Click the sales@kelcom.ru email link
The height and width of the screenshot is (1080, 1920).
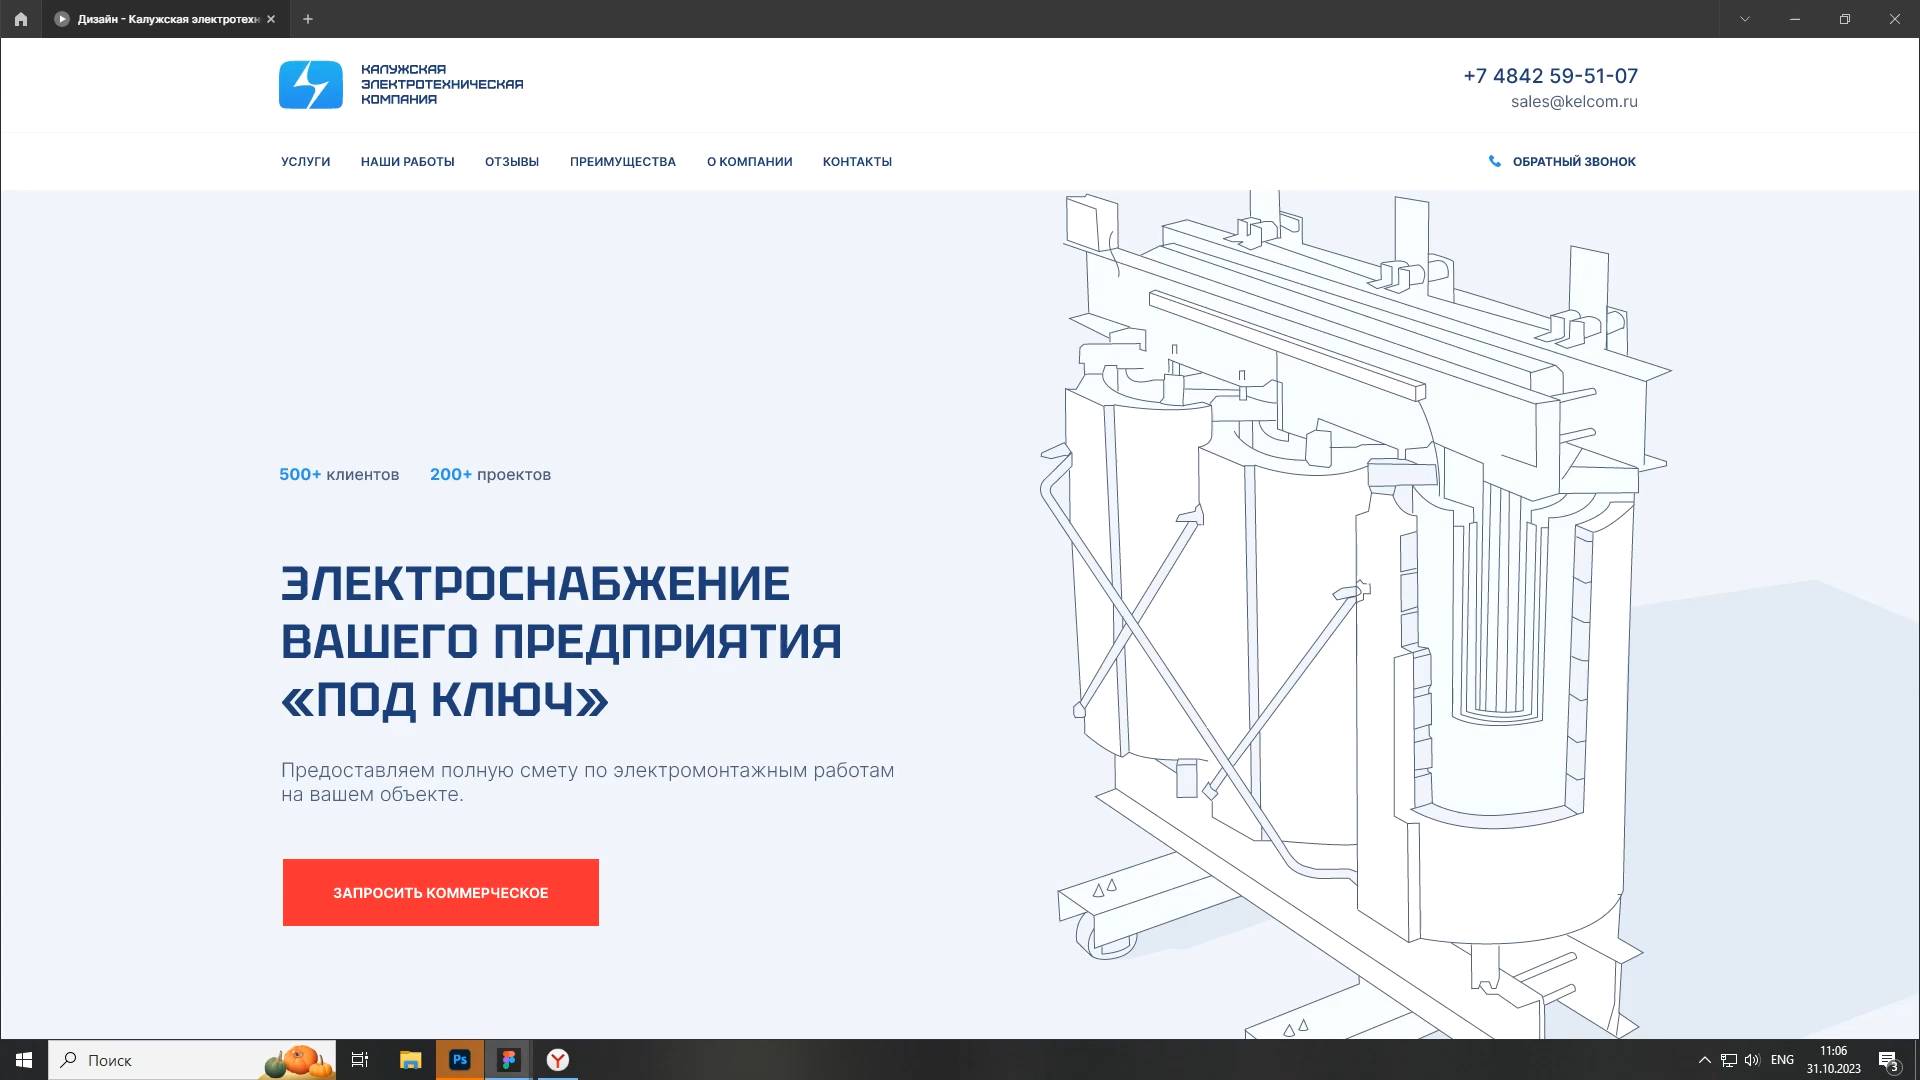click(1575, 101)
